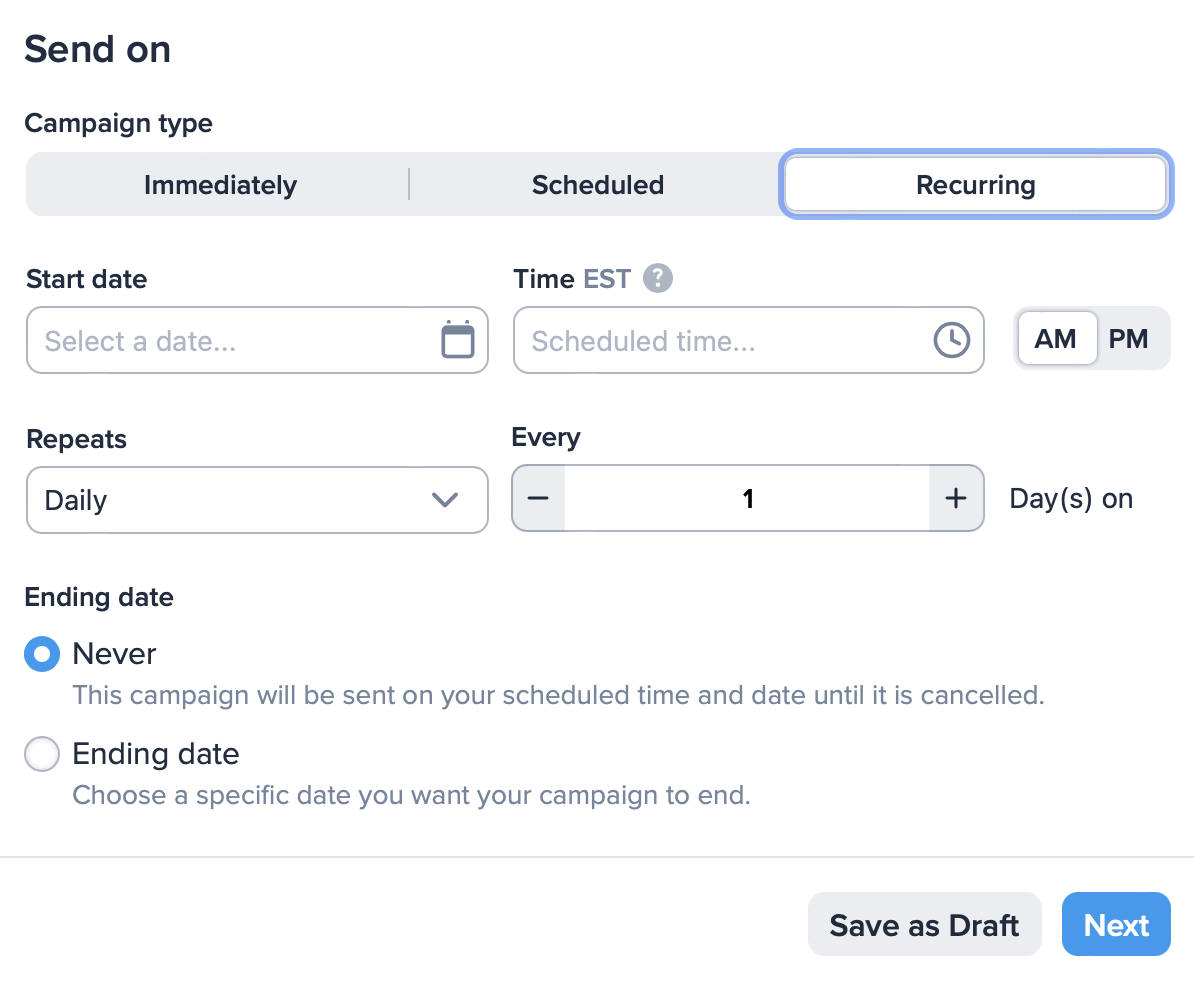Click the clock icon in the time field
Viewport: 1194px width, 984px height.
tap(951, 340)
